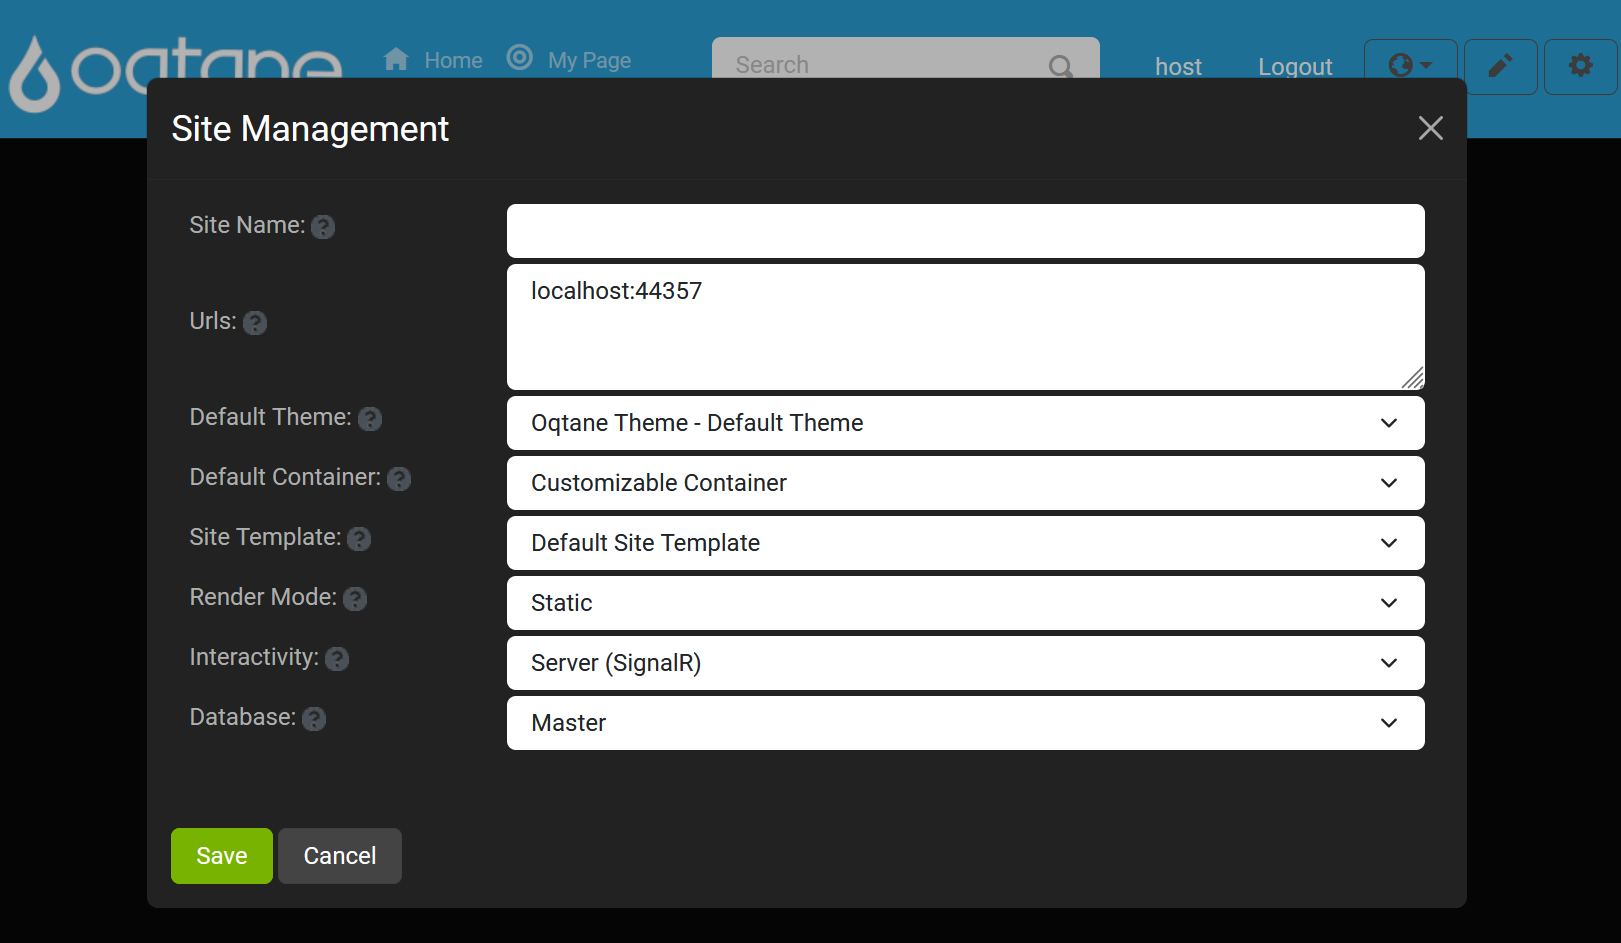Open the Render Mode dropdown

click(965, 603)
